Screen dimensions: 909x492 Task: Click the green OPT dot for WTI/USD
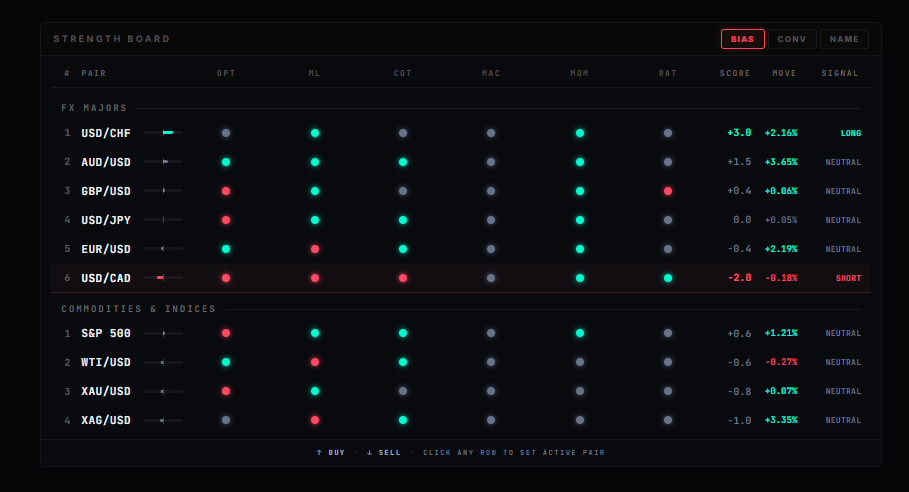coord(226,362)
